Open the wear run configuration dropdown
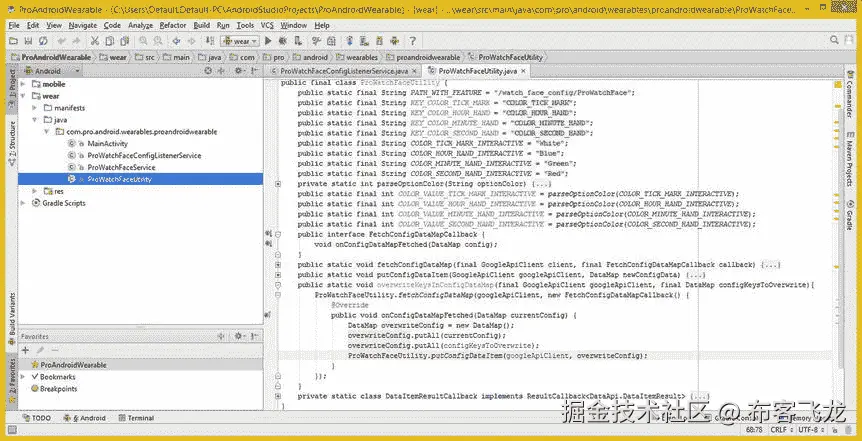862x441 pixels. pos(239,41)
